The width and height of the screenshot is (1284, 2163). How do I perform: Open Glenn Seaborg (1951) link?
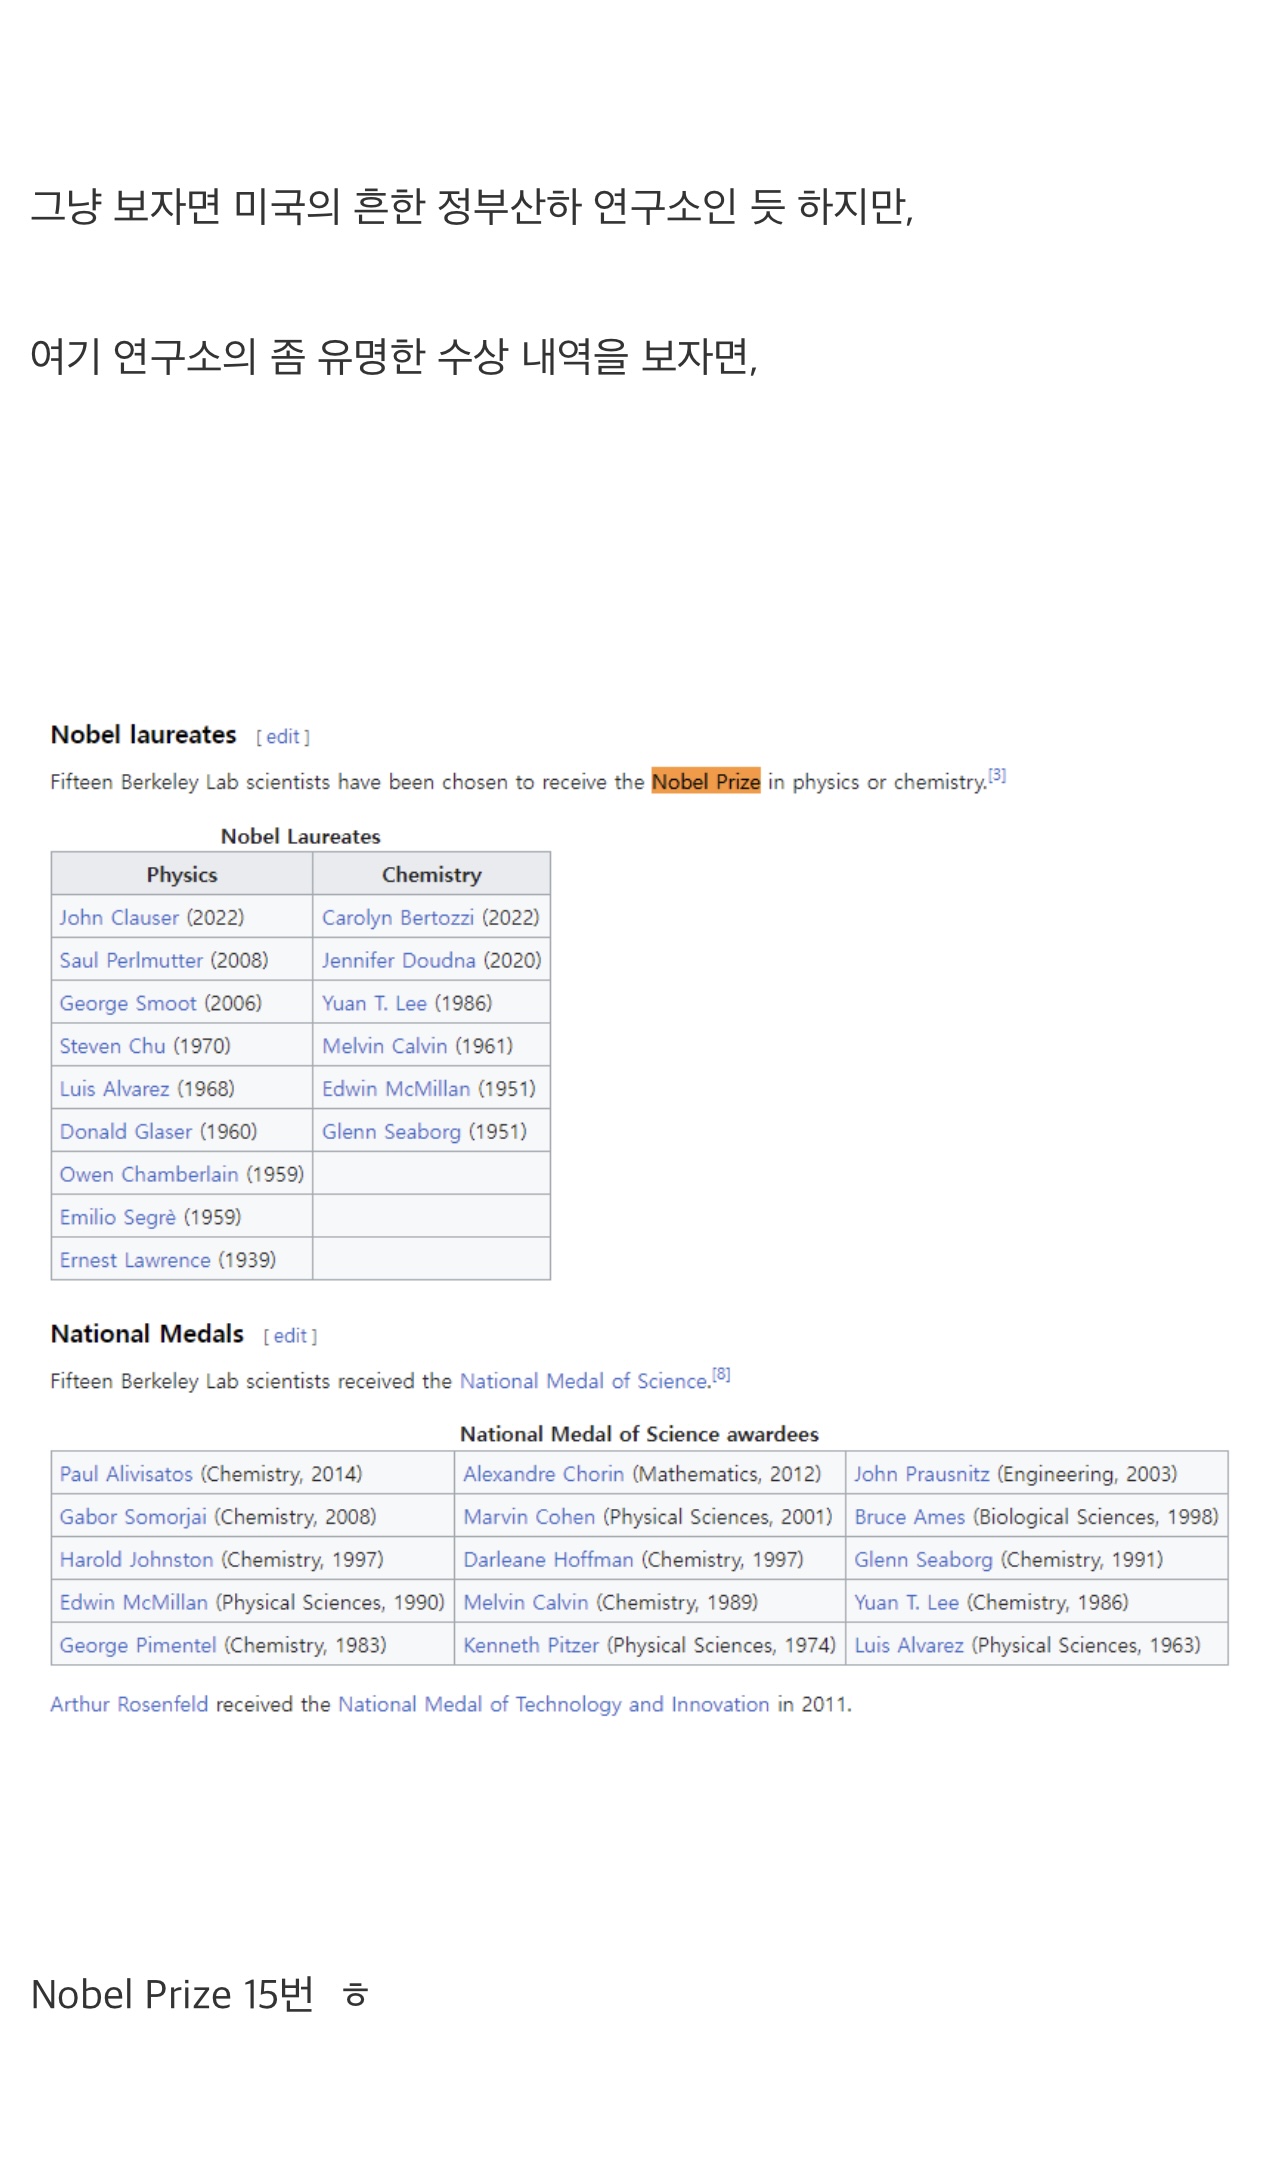tap(391, 1132)
